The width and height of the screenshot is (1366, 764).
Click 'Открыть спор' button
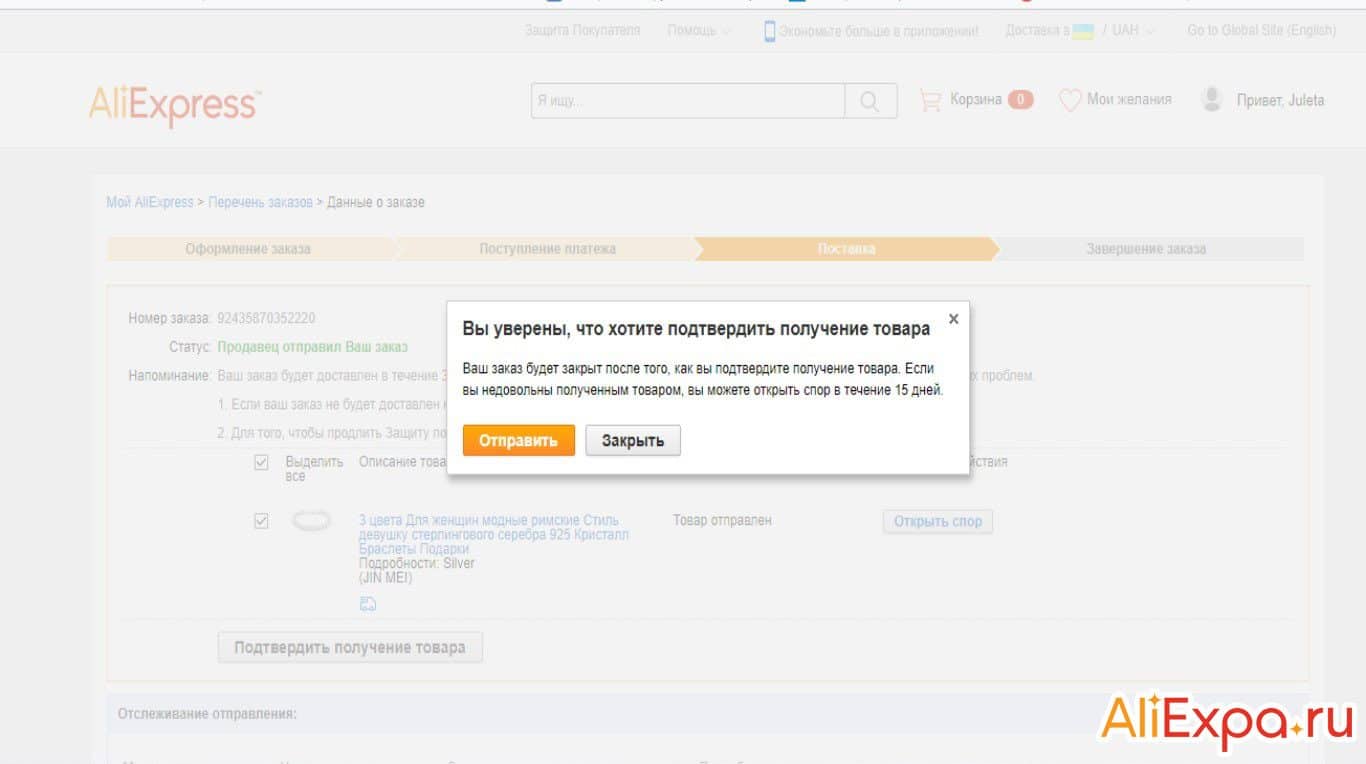click(x=937, y=521)
